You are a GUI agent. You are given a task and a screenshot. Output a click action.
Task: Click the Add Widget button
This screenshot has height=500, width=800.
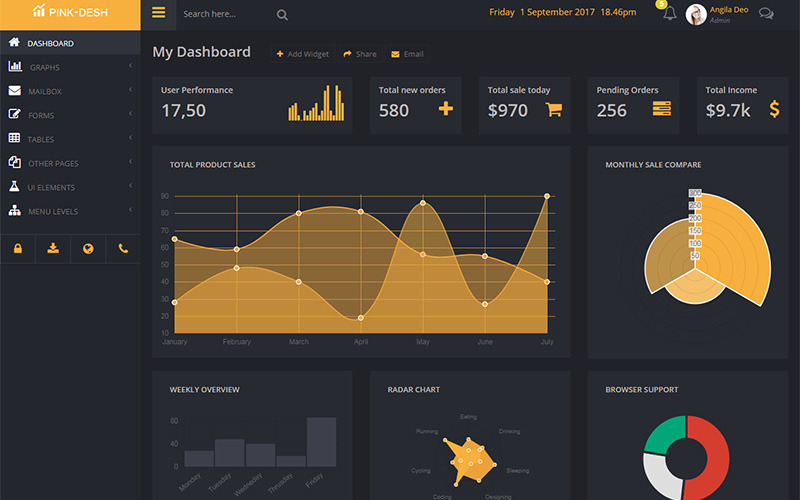[302, 54]
